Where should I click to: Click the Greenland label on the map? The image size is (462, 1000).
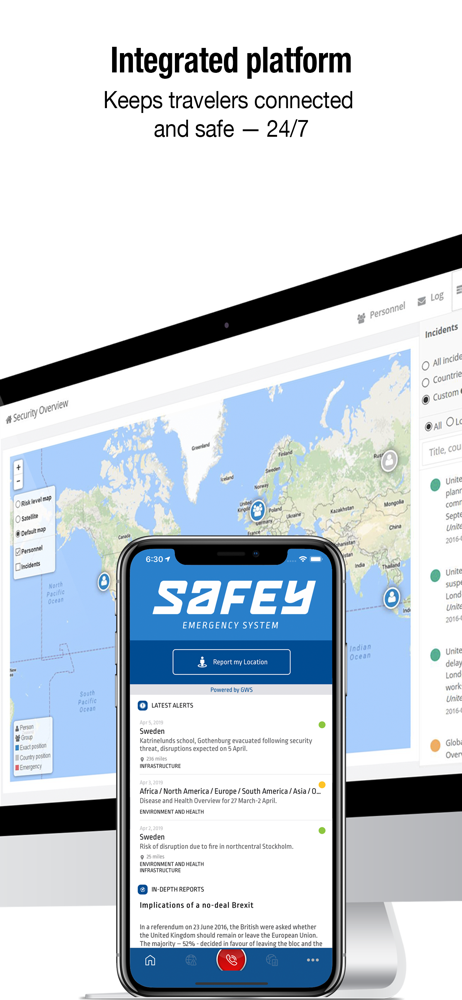coord(200,447)
